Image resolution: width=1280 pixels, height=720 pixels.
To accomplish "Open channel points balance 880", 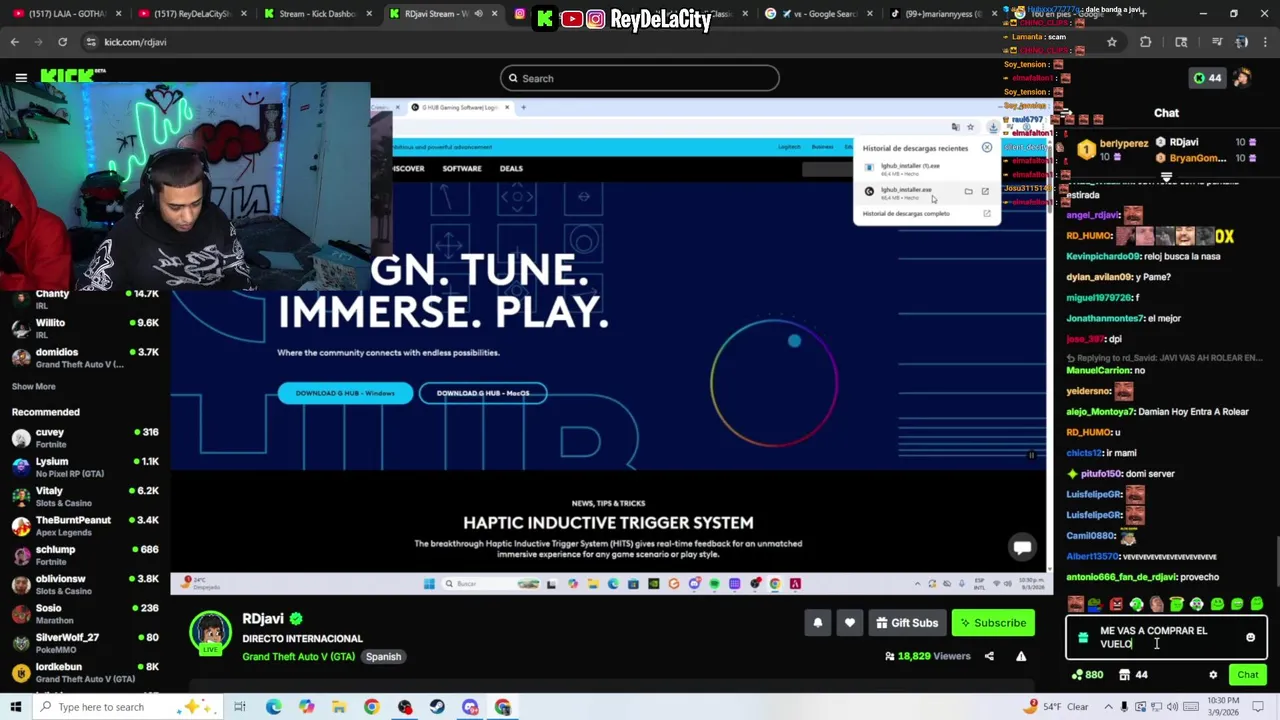I will [x=1087, y=675].
